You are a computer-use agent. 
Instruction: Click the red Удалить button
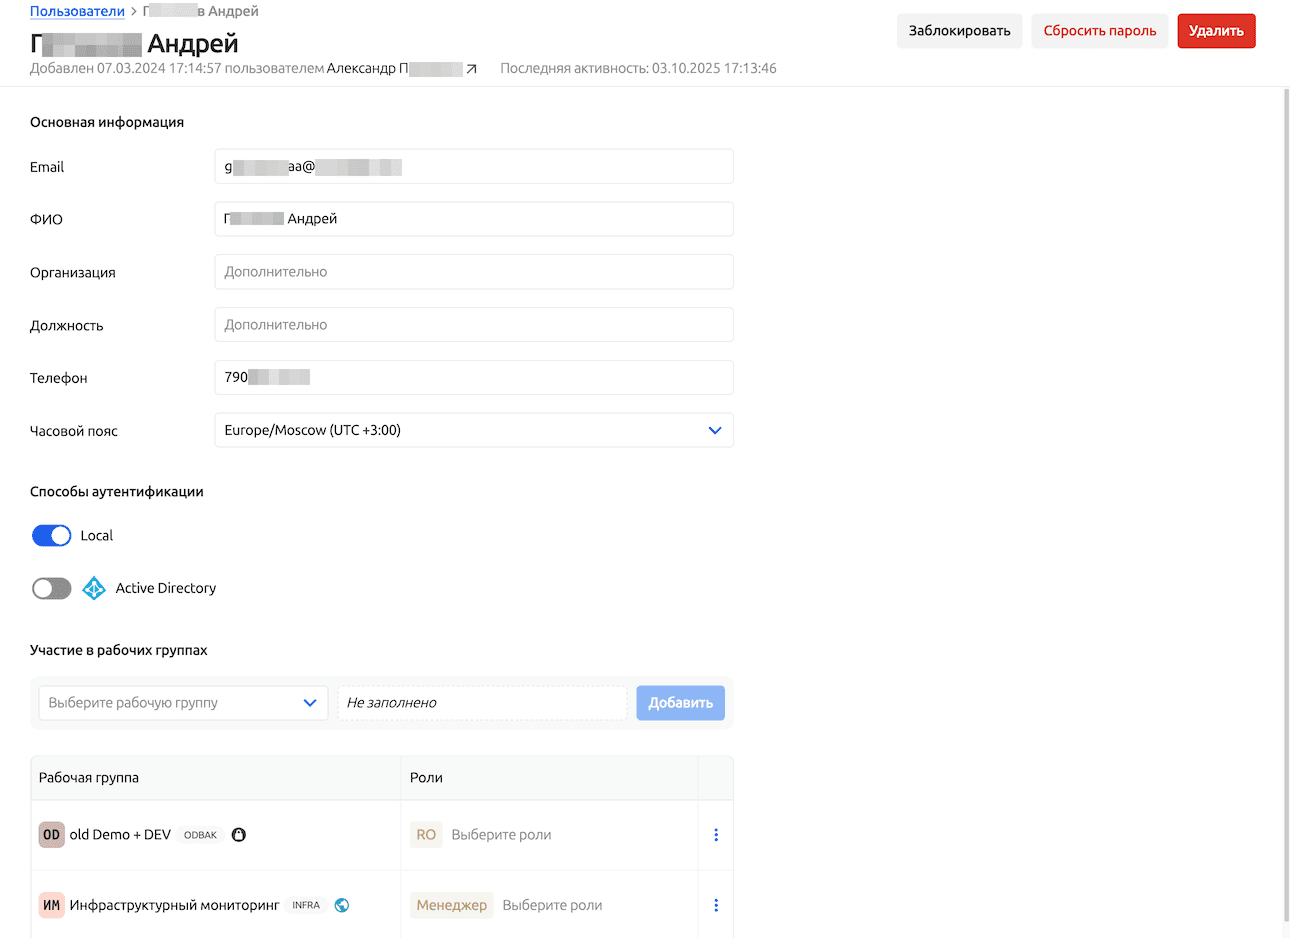pyautogui.click(x=1216, y=31)
